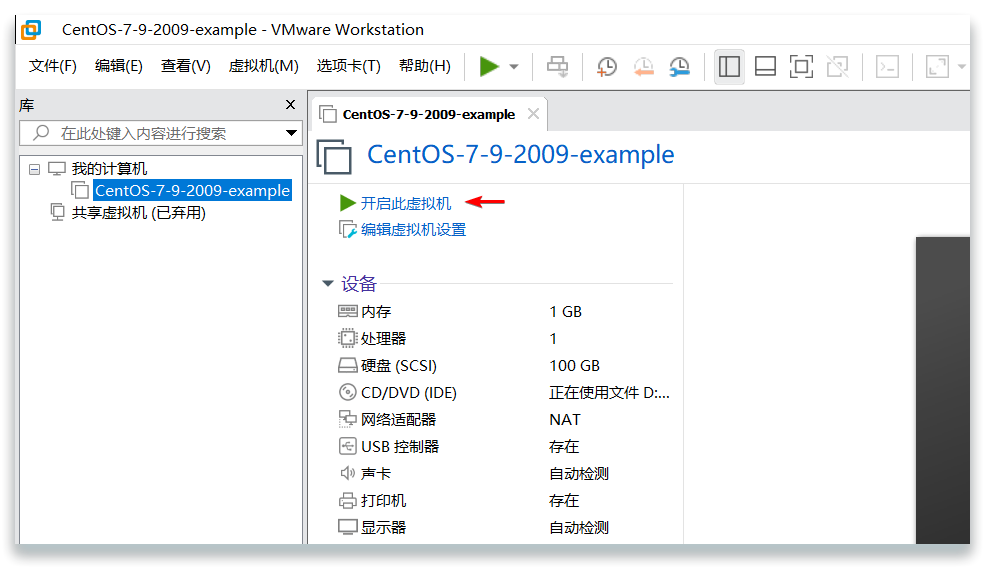Select CentOS-7-9-2009-example in library tree
985x569 pixels.
click(x=192, y=190)
